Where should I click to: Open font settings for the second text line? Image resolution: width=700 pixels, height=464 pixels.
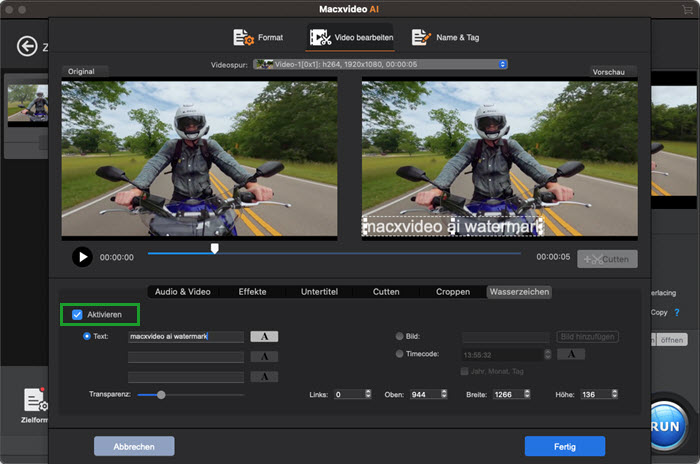264,356
